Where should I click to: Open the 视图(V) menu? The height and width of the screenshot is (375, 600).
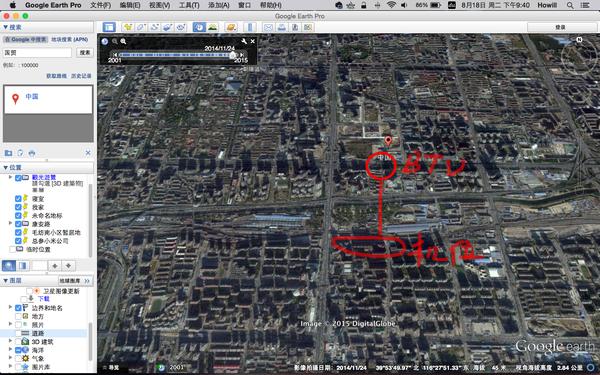(160, 5)
